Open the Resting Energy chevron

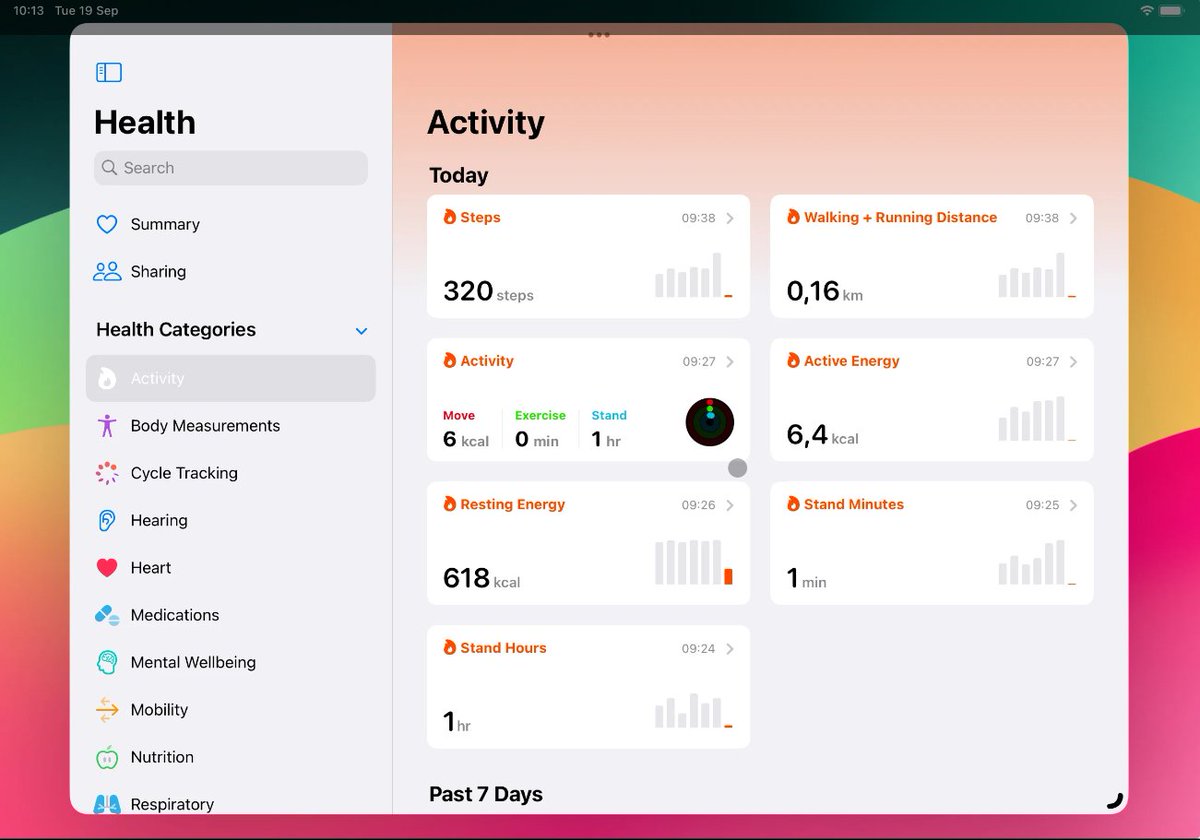pyautogui.click(x=730, y=505)
